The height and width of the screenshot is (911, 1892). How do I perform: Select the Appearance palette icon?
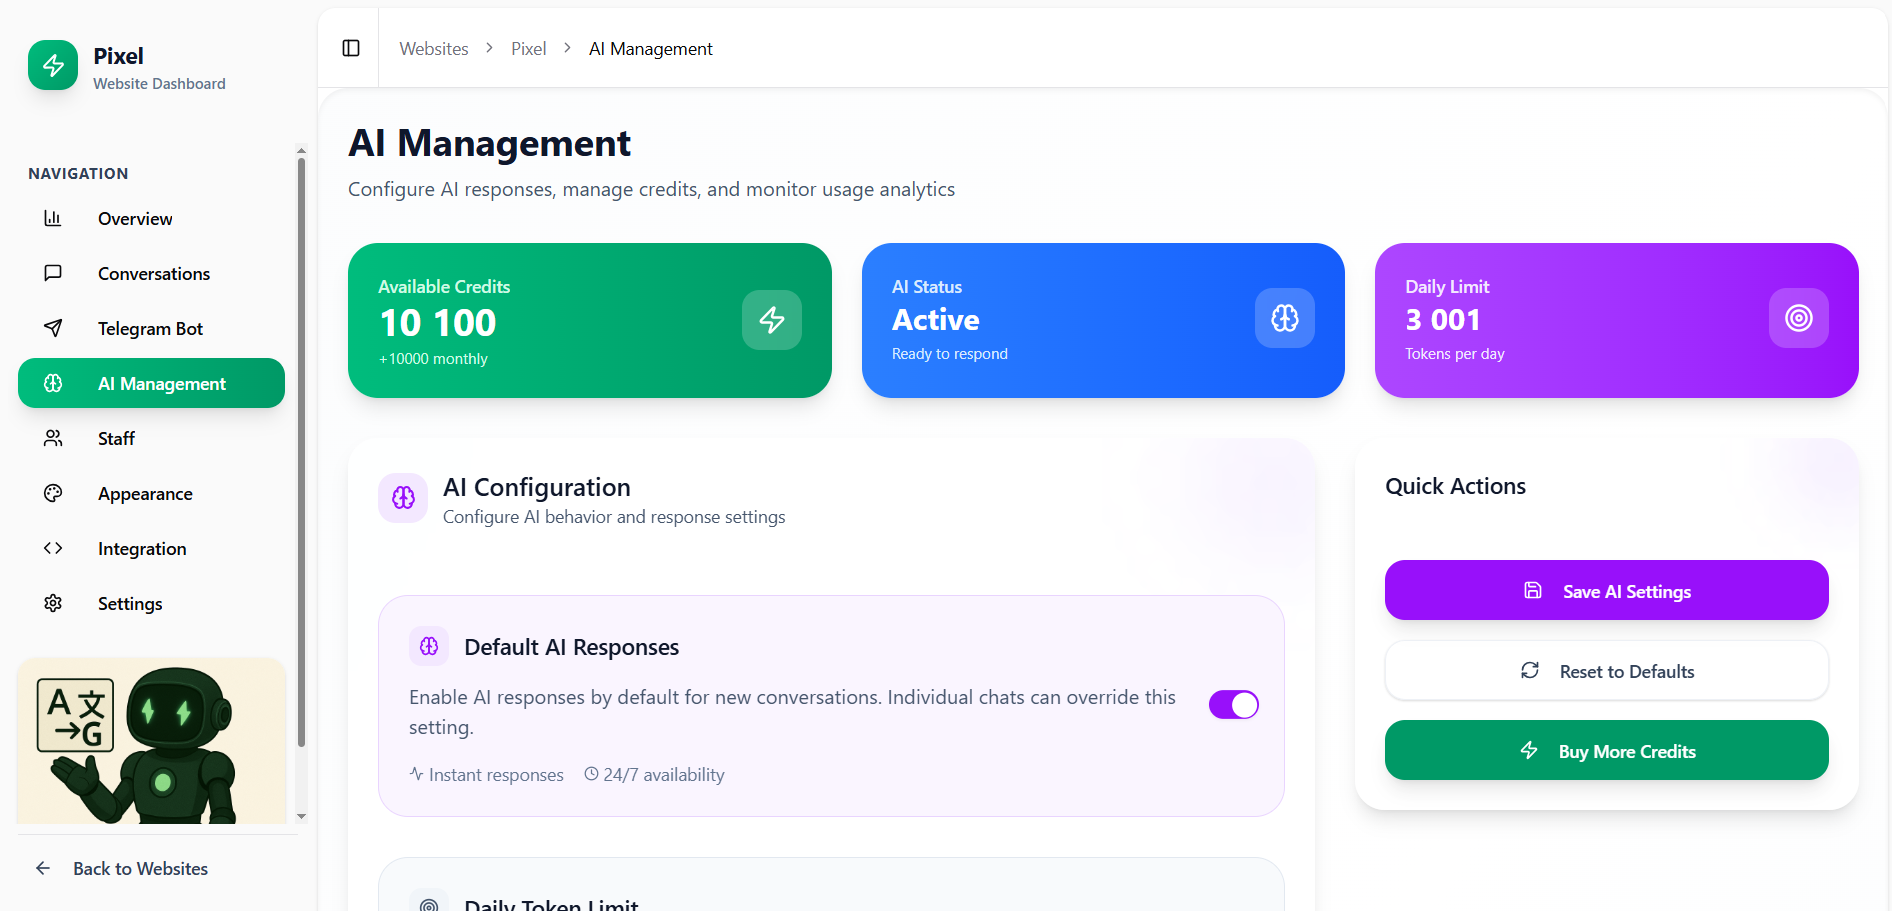[x=52, y=493]
